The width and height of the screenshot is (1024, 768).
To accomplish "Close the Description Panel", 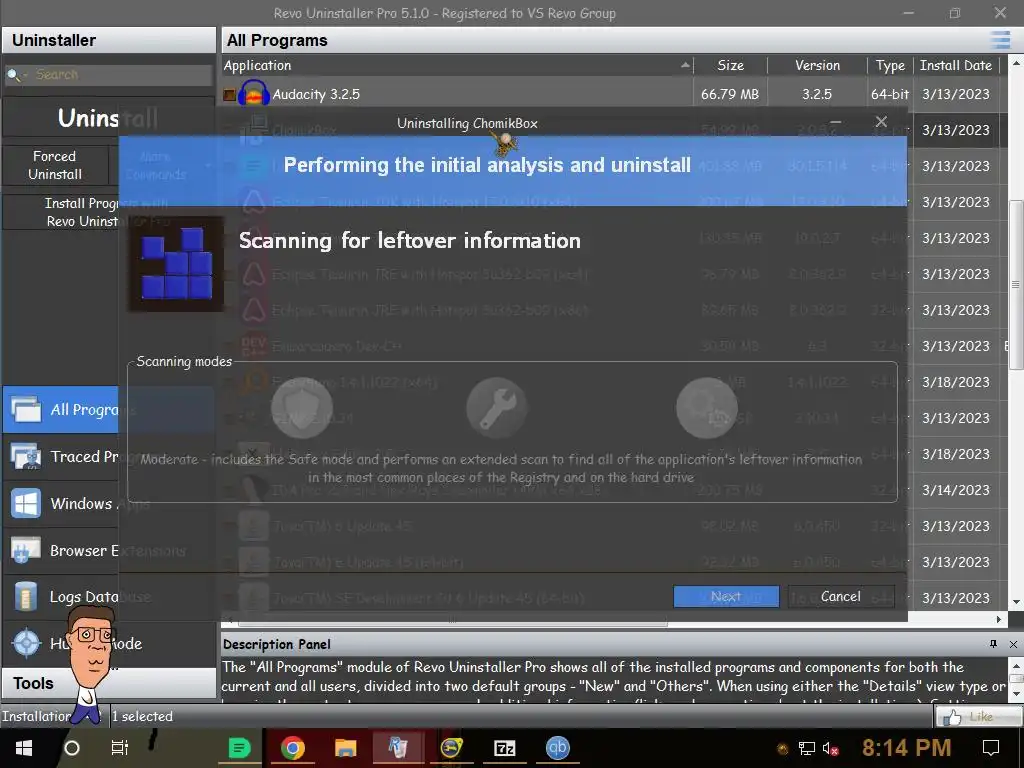I will coord(1013,644).
